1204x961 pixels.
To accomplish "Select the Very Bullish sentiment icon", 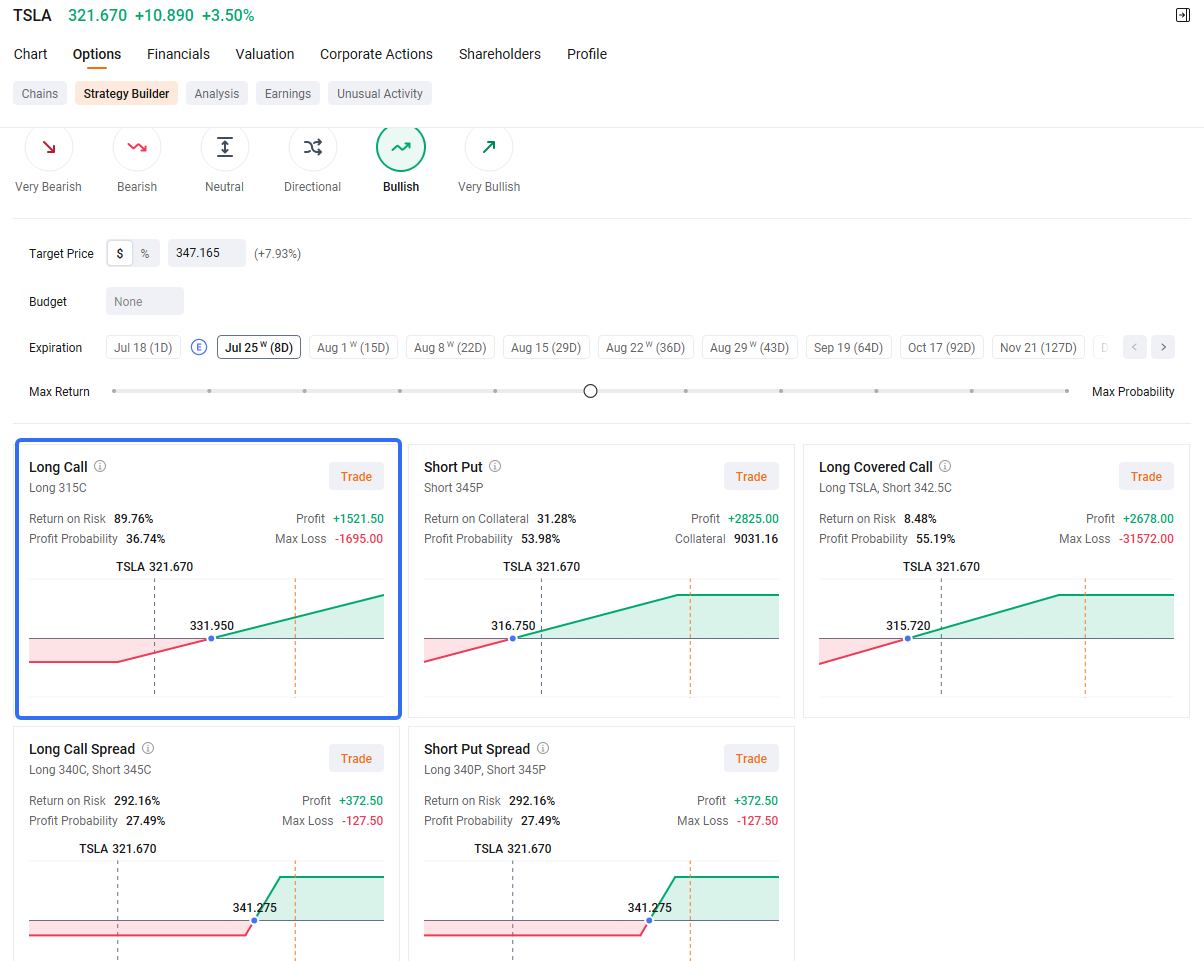I will click(489, 148).
